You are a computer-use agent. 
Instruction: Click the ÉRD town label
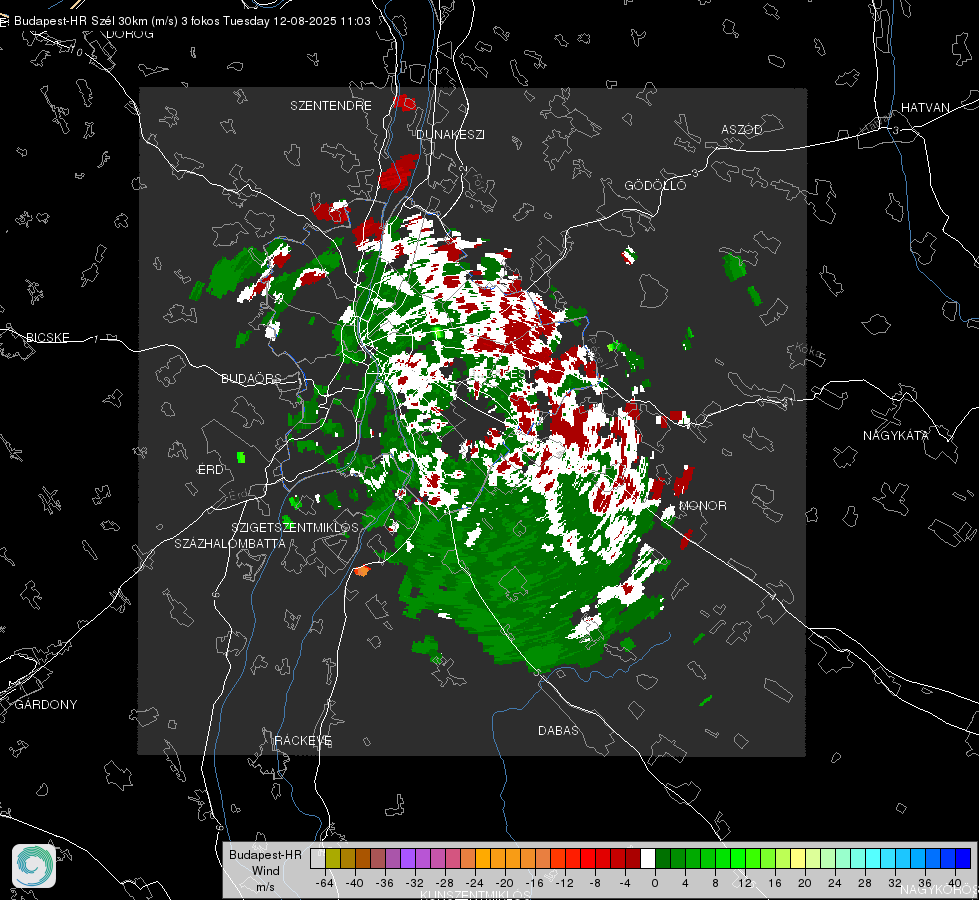[x=210, y=470]
